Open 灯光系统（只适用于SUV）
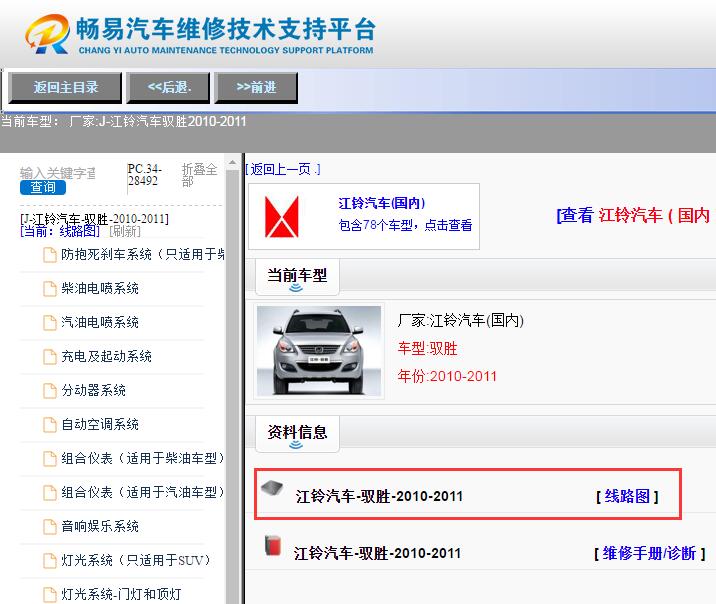The image size is (716, 604). (x=136, y=560)
